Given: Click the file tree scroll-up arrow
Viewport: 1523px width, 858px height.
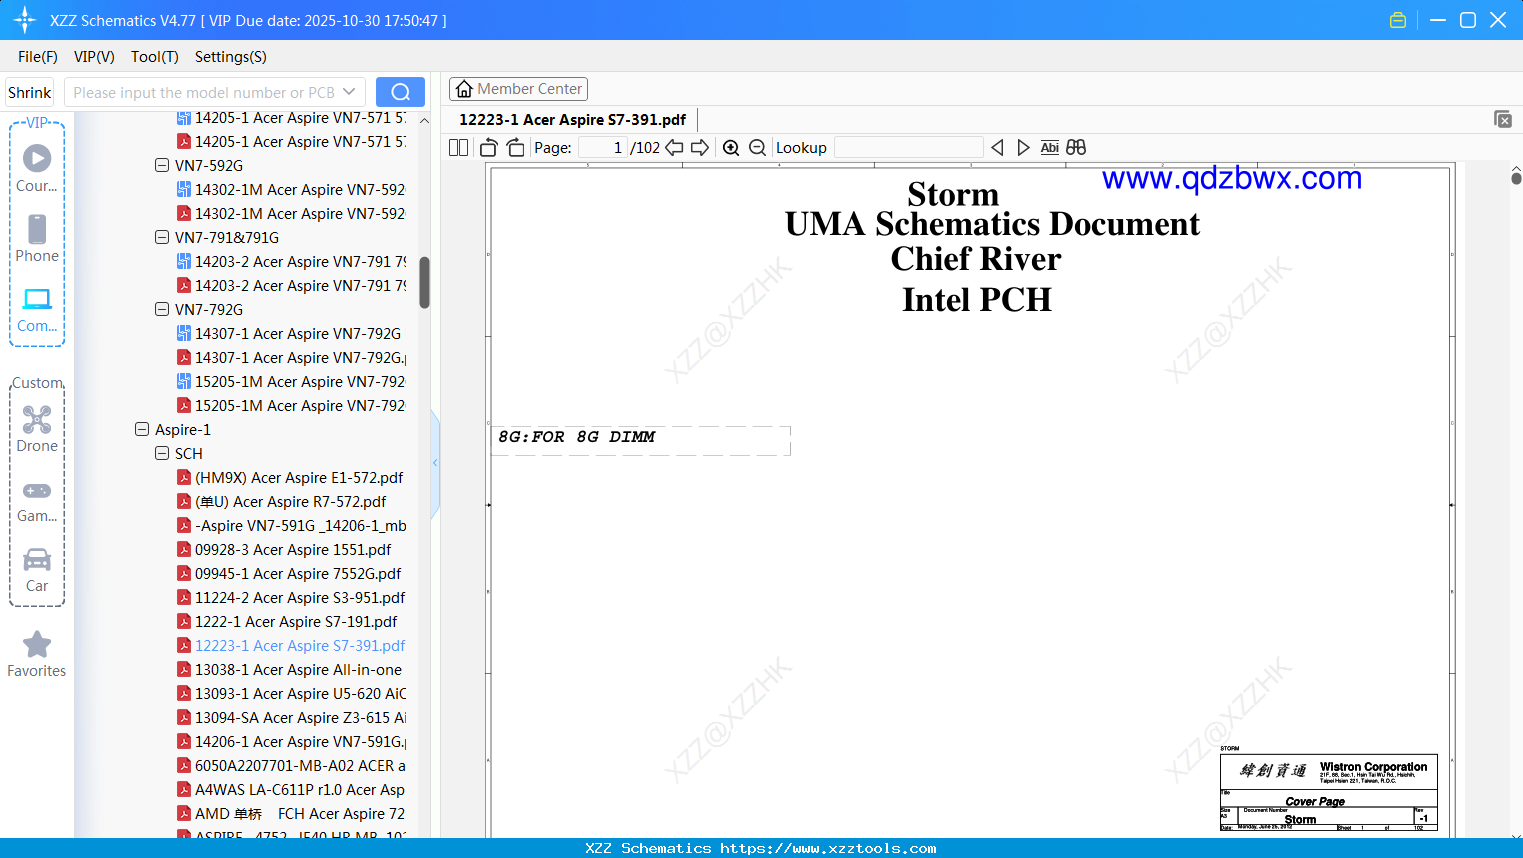Looking at the screenshot, I should [424, 120].
